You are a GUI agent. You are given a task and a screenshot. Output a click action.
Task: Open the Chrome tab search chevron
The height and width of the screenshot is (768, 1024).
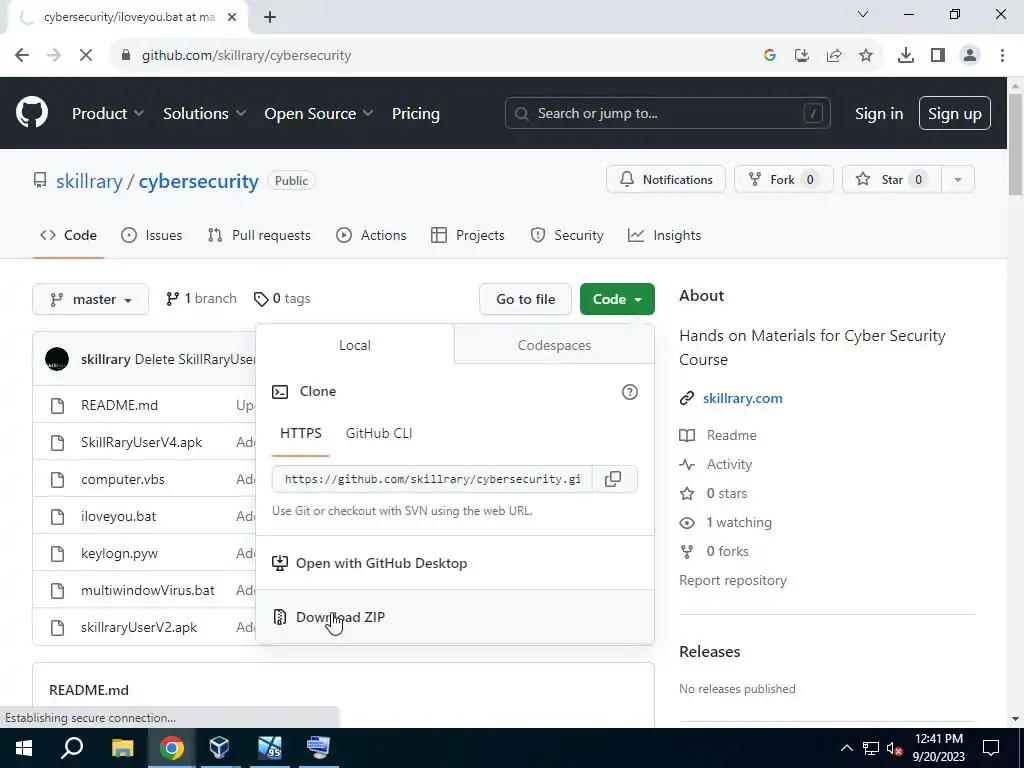point(863,14)
